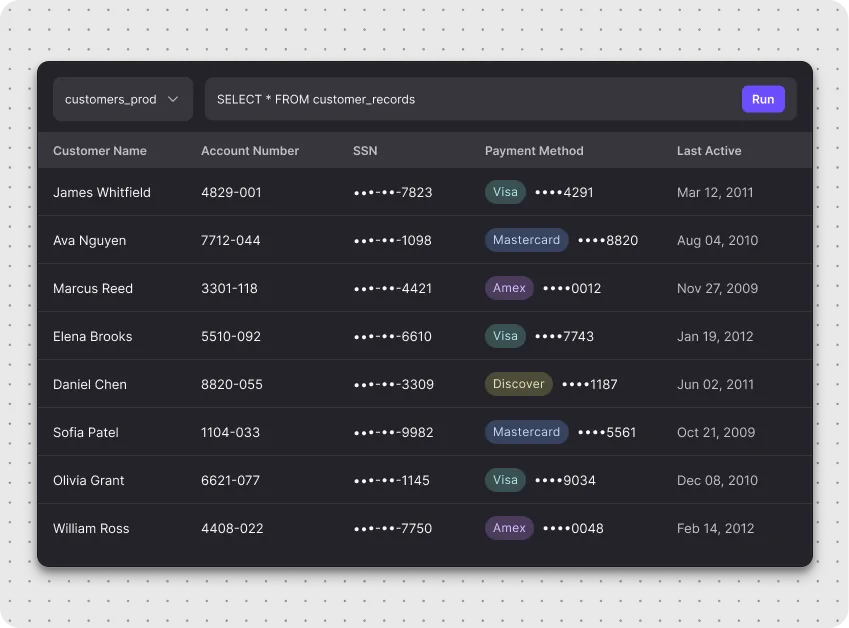The height and width of the screenshot is (628, 849).
Task: Click masked card number ending 7743
Action: click(564, 336)
